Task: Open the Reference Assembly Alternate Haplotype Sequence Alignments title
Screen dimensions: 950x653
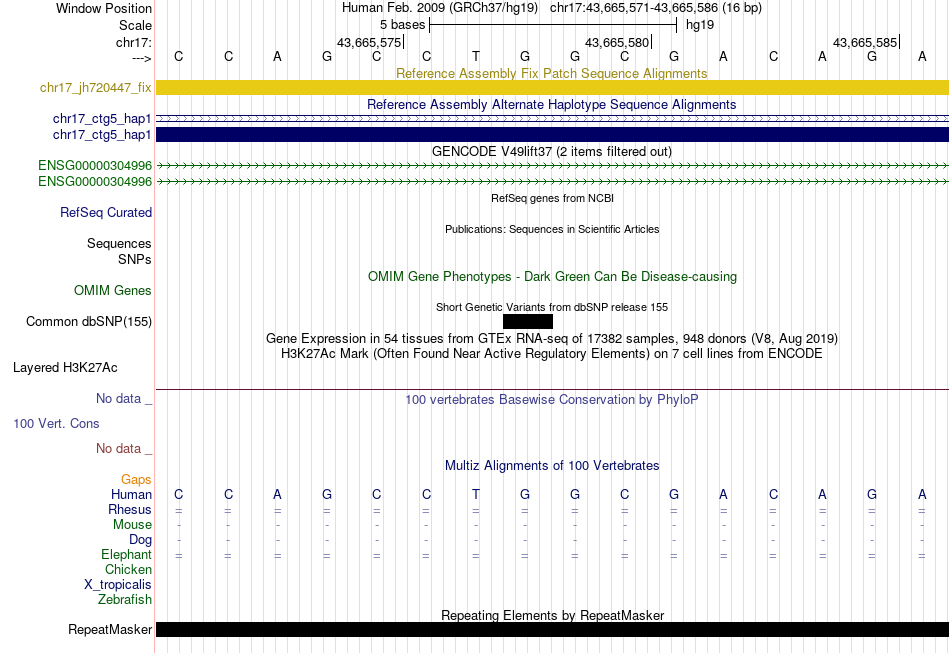Action: pos(551,104)
